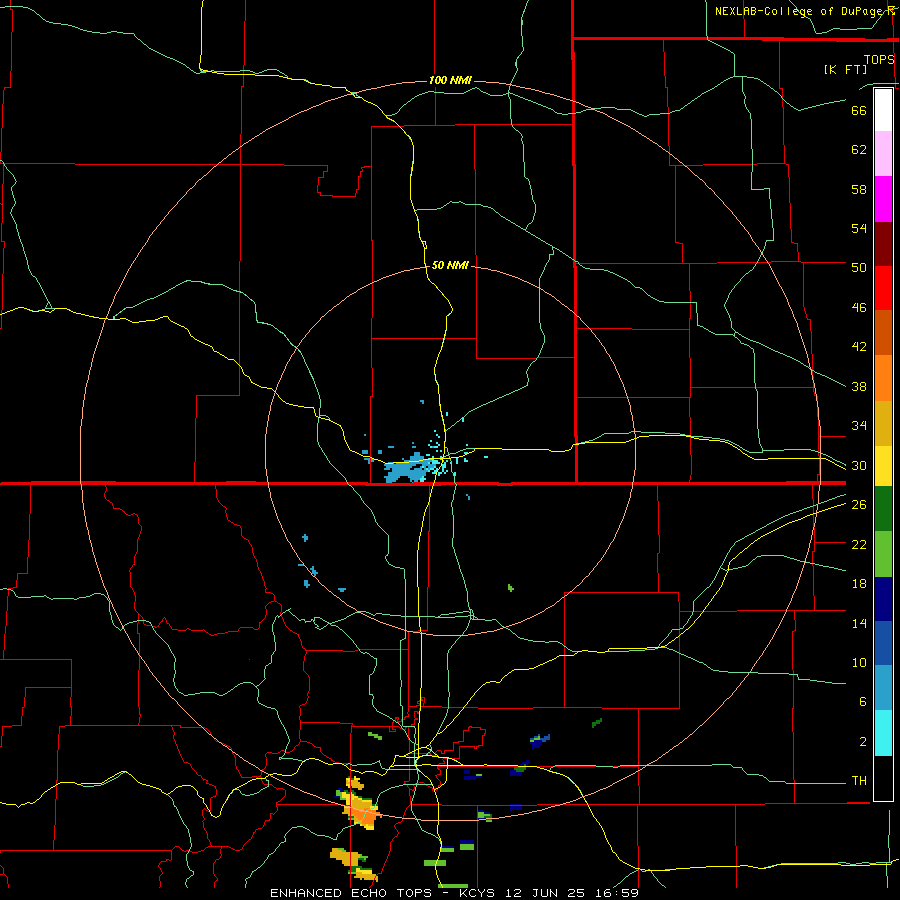The width and height of the screenshot is (900, 900).
Task: Click the "42" legend value
Action: pos(859,347)
